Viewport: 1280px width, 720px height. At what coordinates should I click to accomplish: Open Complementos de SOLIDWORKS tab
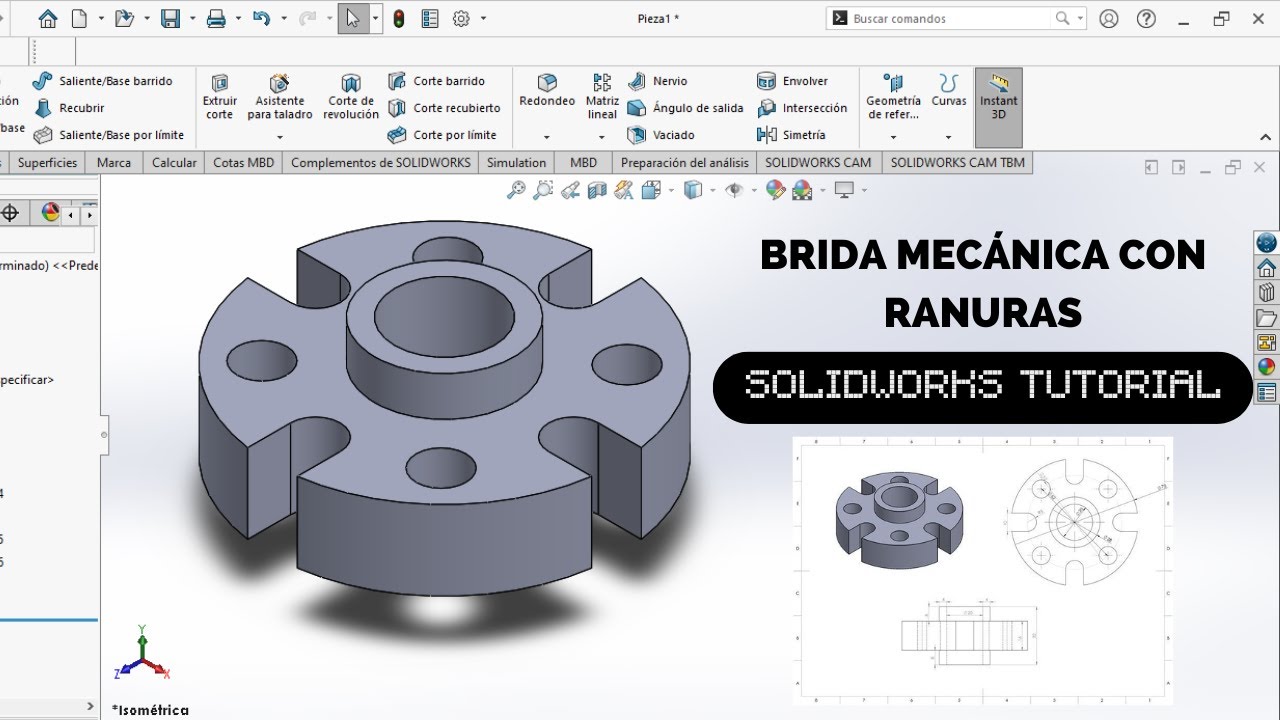(x=381, y=162)
